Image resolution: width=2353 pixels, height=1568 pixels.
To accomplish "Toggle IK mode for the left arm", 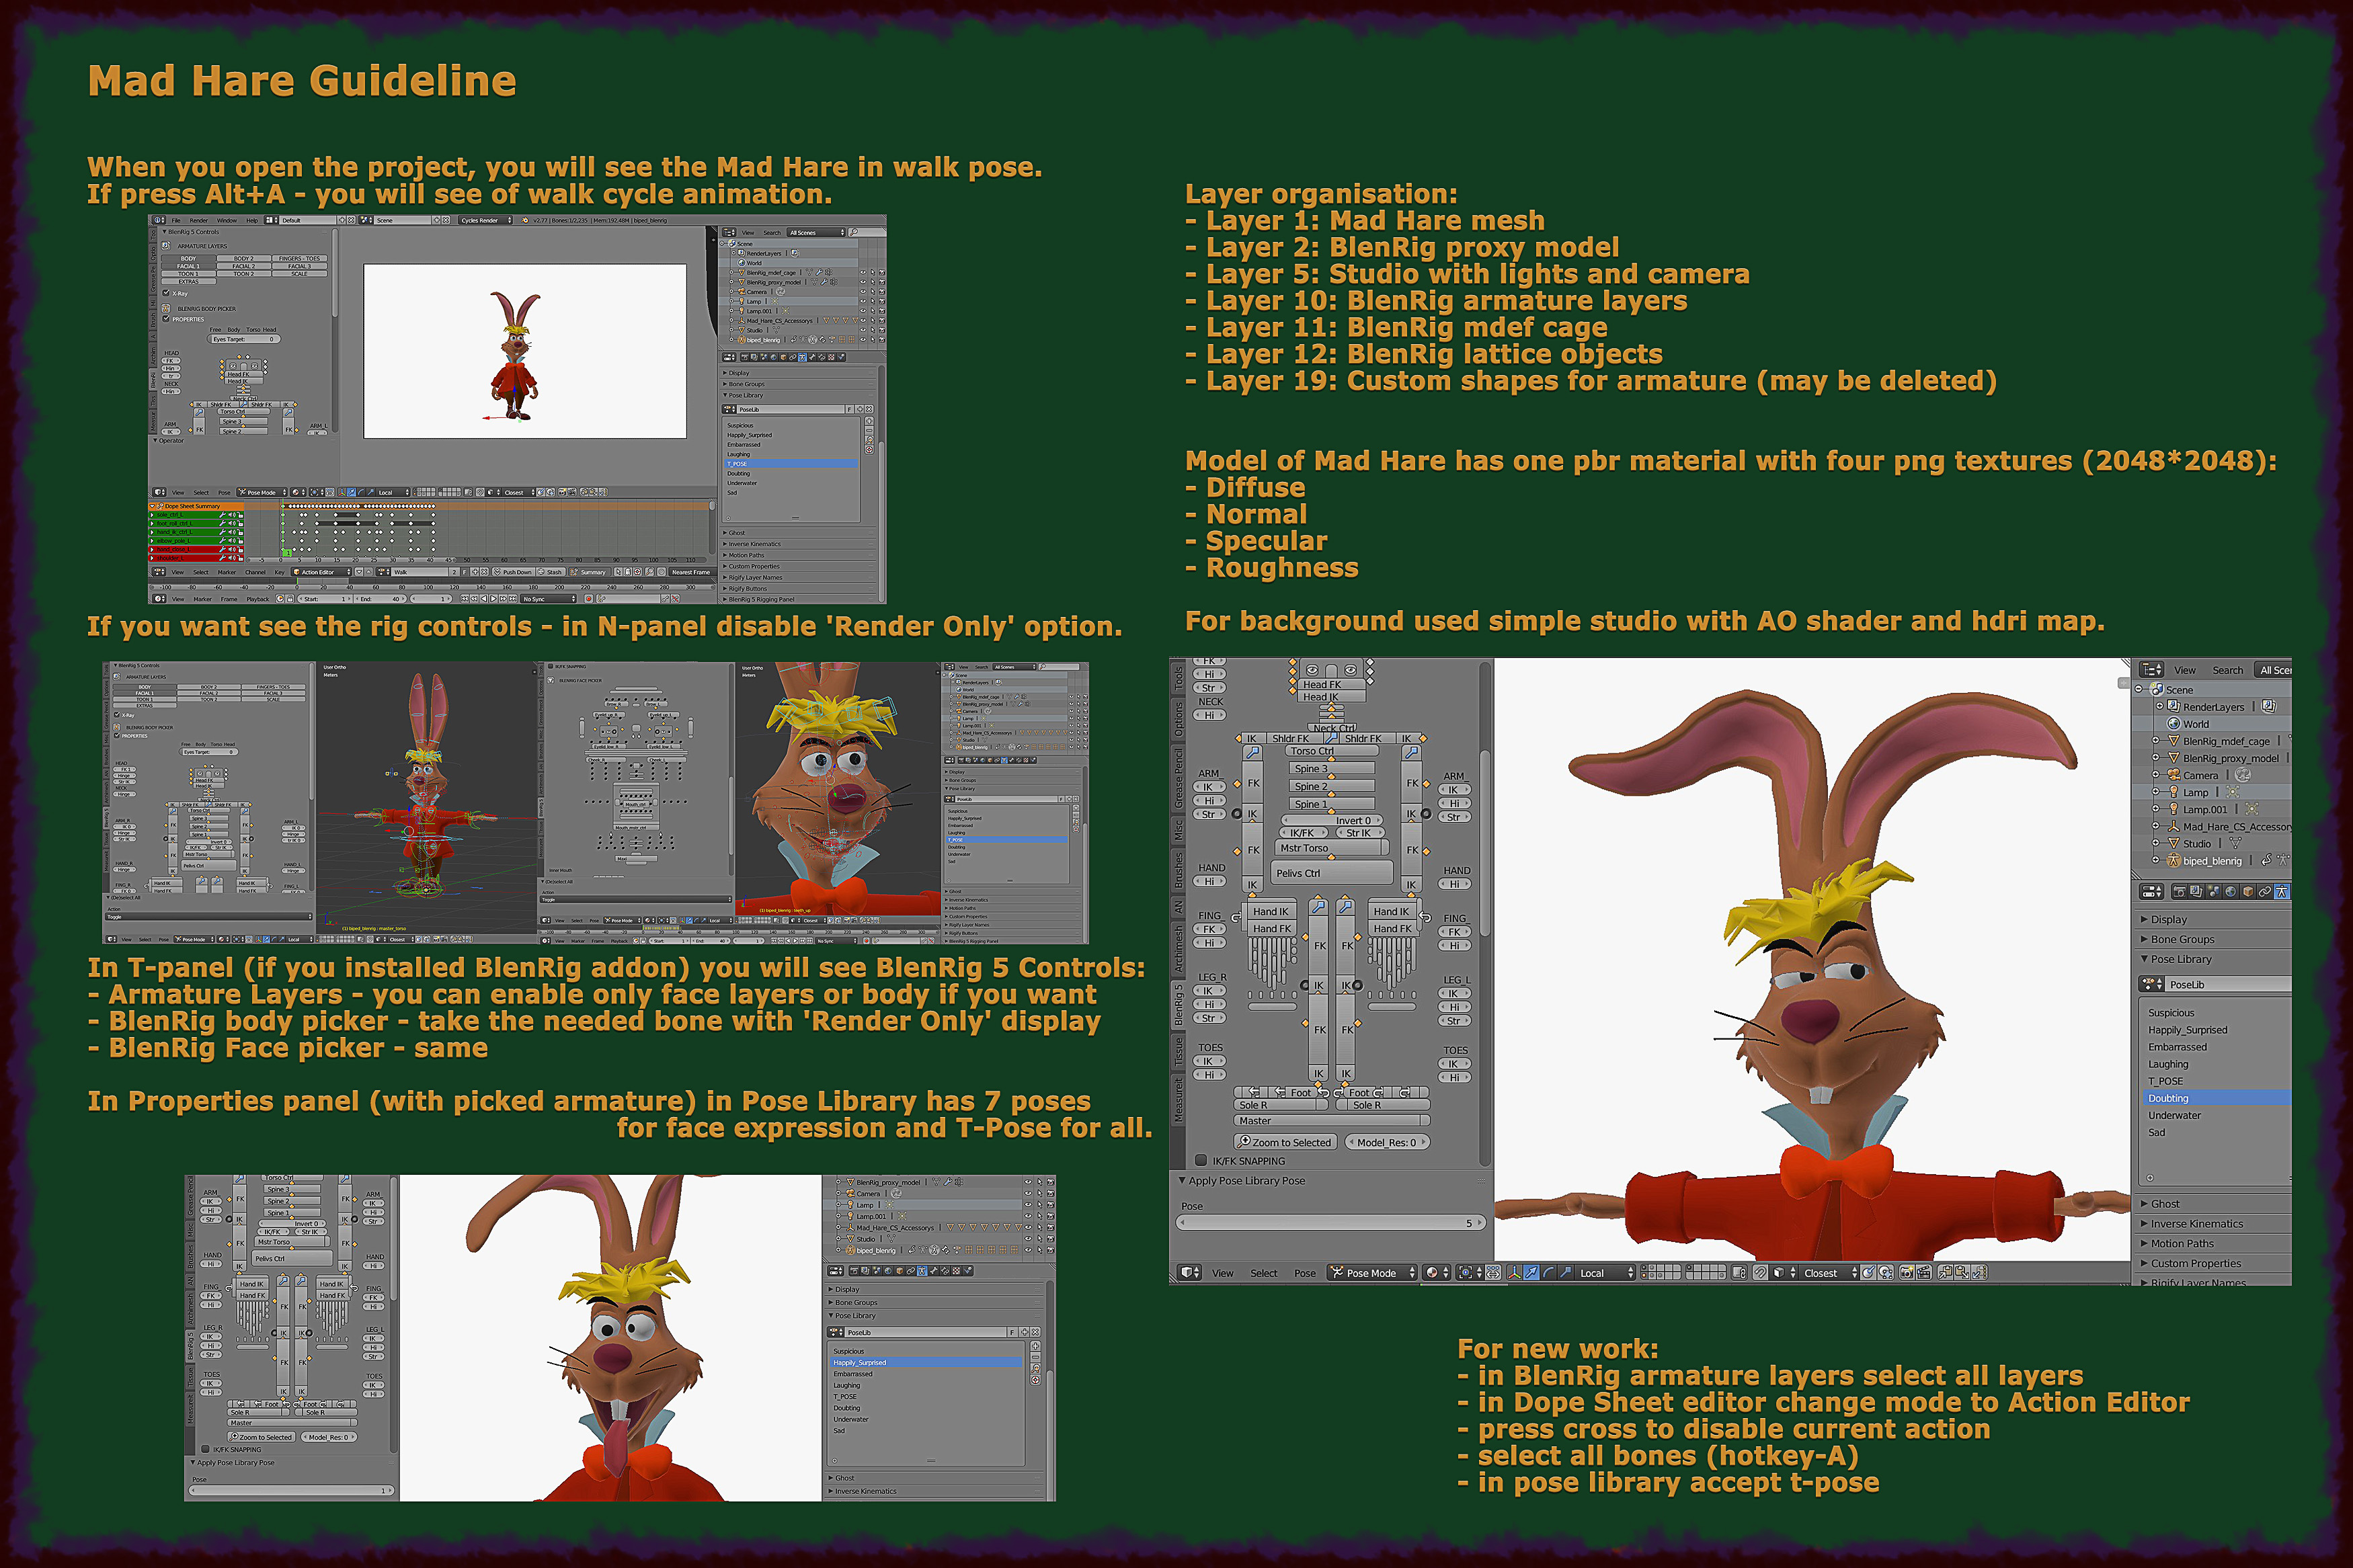I will pyautogui.click(x=1455, y=788).
